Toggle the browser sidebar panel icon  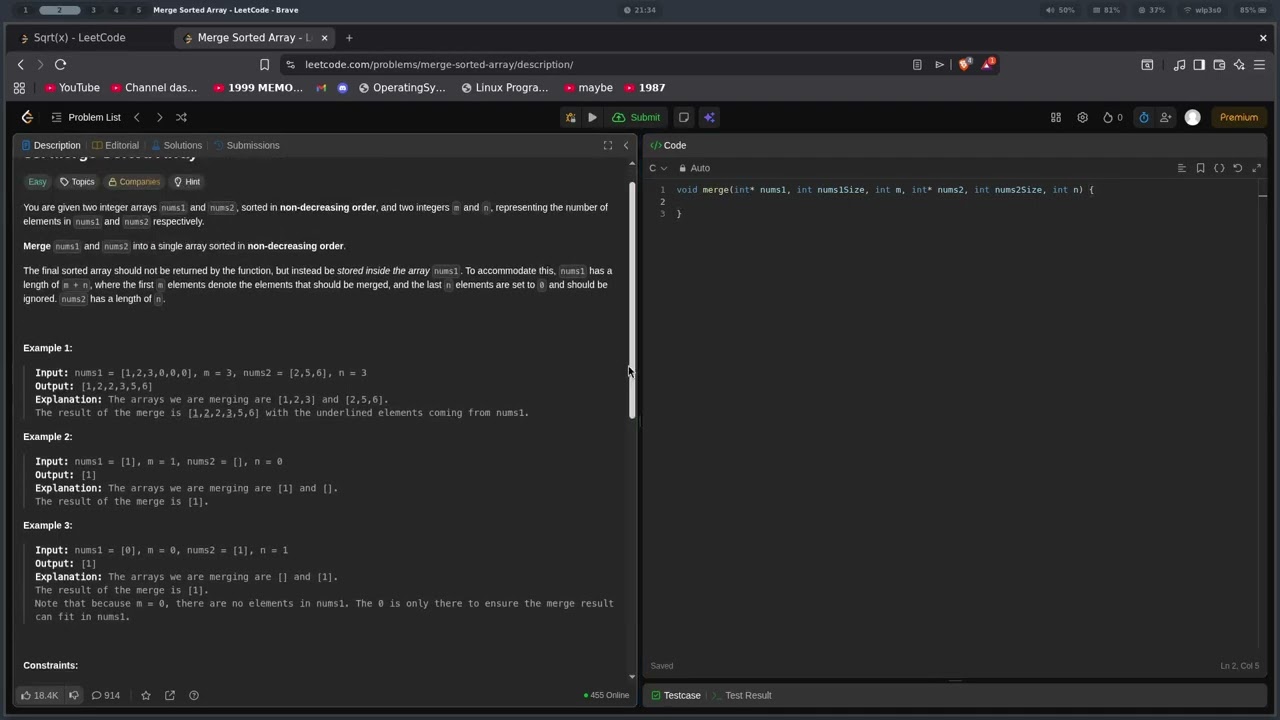pyautogui.click(x=1199, y=64)
